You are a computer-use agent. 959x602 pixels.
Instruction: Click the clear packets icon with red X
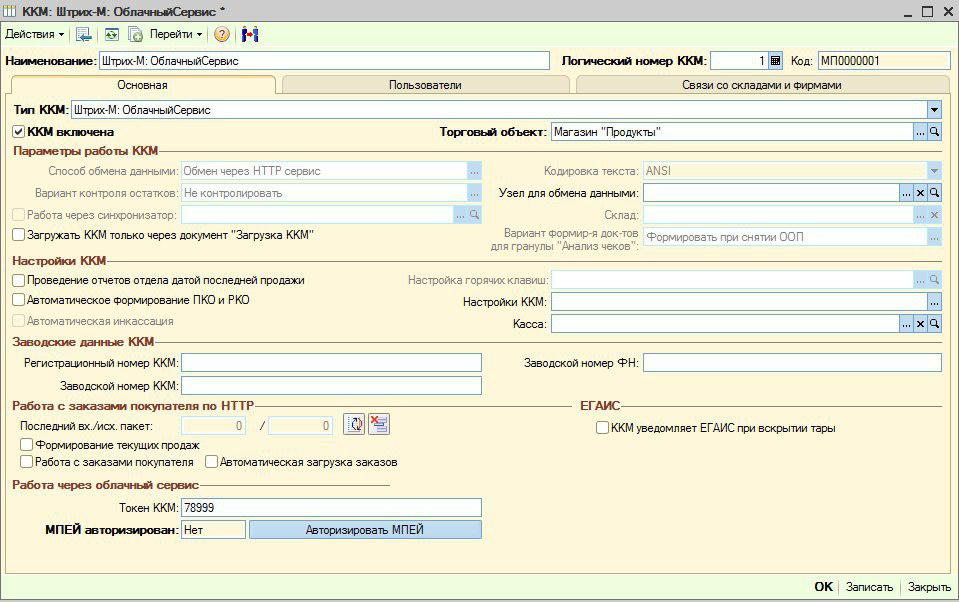(379, 425)
